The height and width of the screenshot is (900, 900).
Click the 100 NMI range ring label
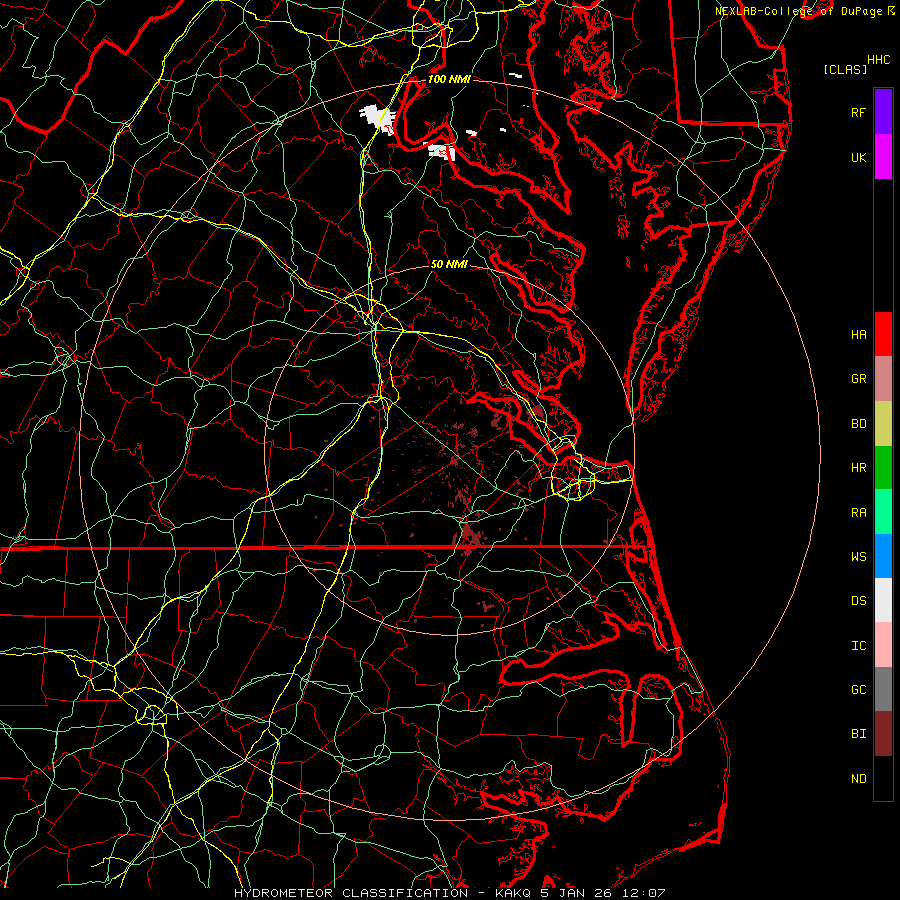click(449, 79)
